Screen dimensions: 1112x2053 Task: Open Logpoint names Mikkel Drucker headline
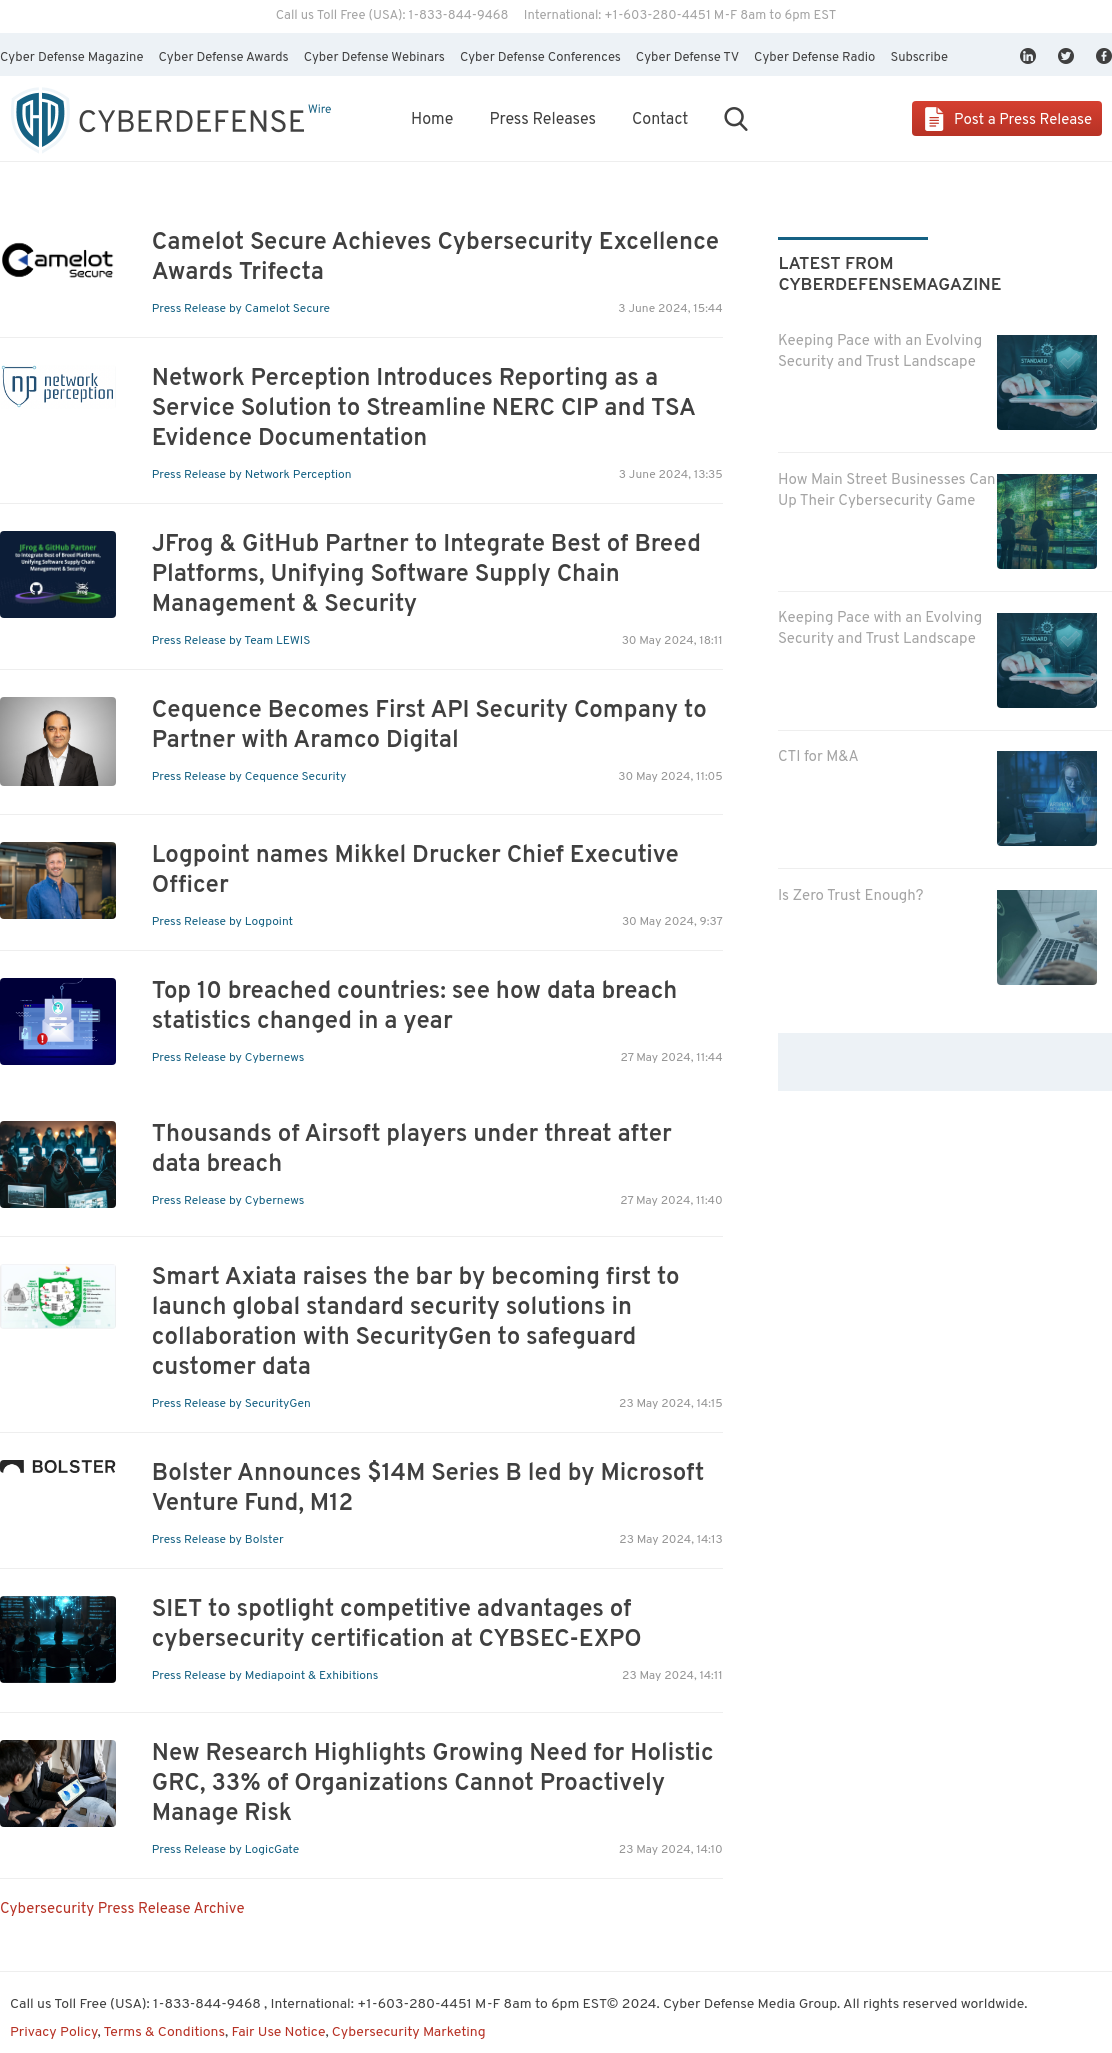[415, 869]
